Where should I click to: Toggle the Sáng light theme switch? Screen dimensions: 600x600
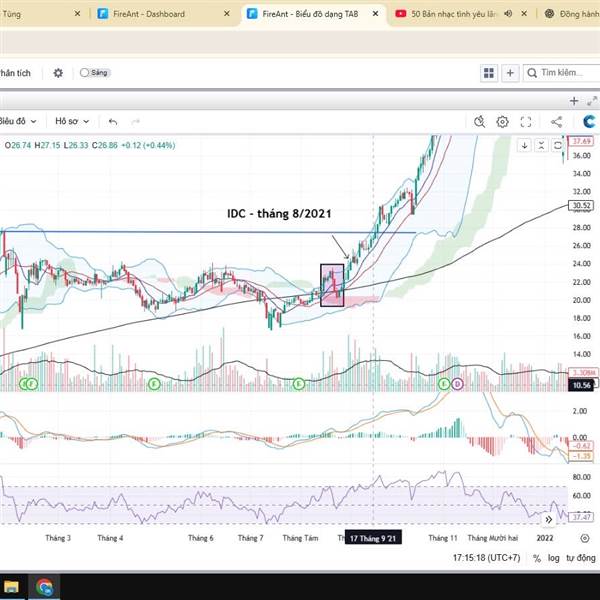(x=95, y=73)
